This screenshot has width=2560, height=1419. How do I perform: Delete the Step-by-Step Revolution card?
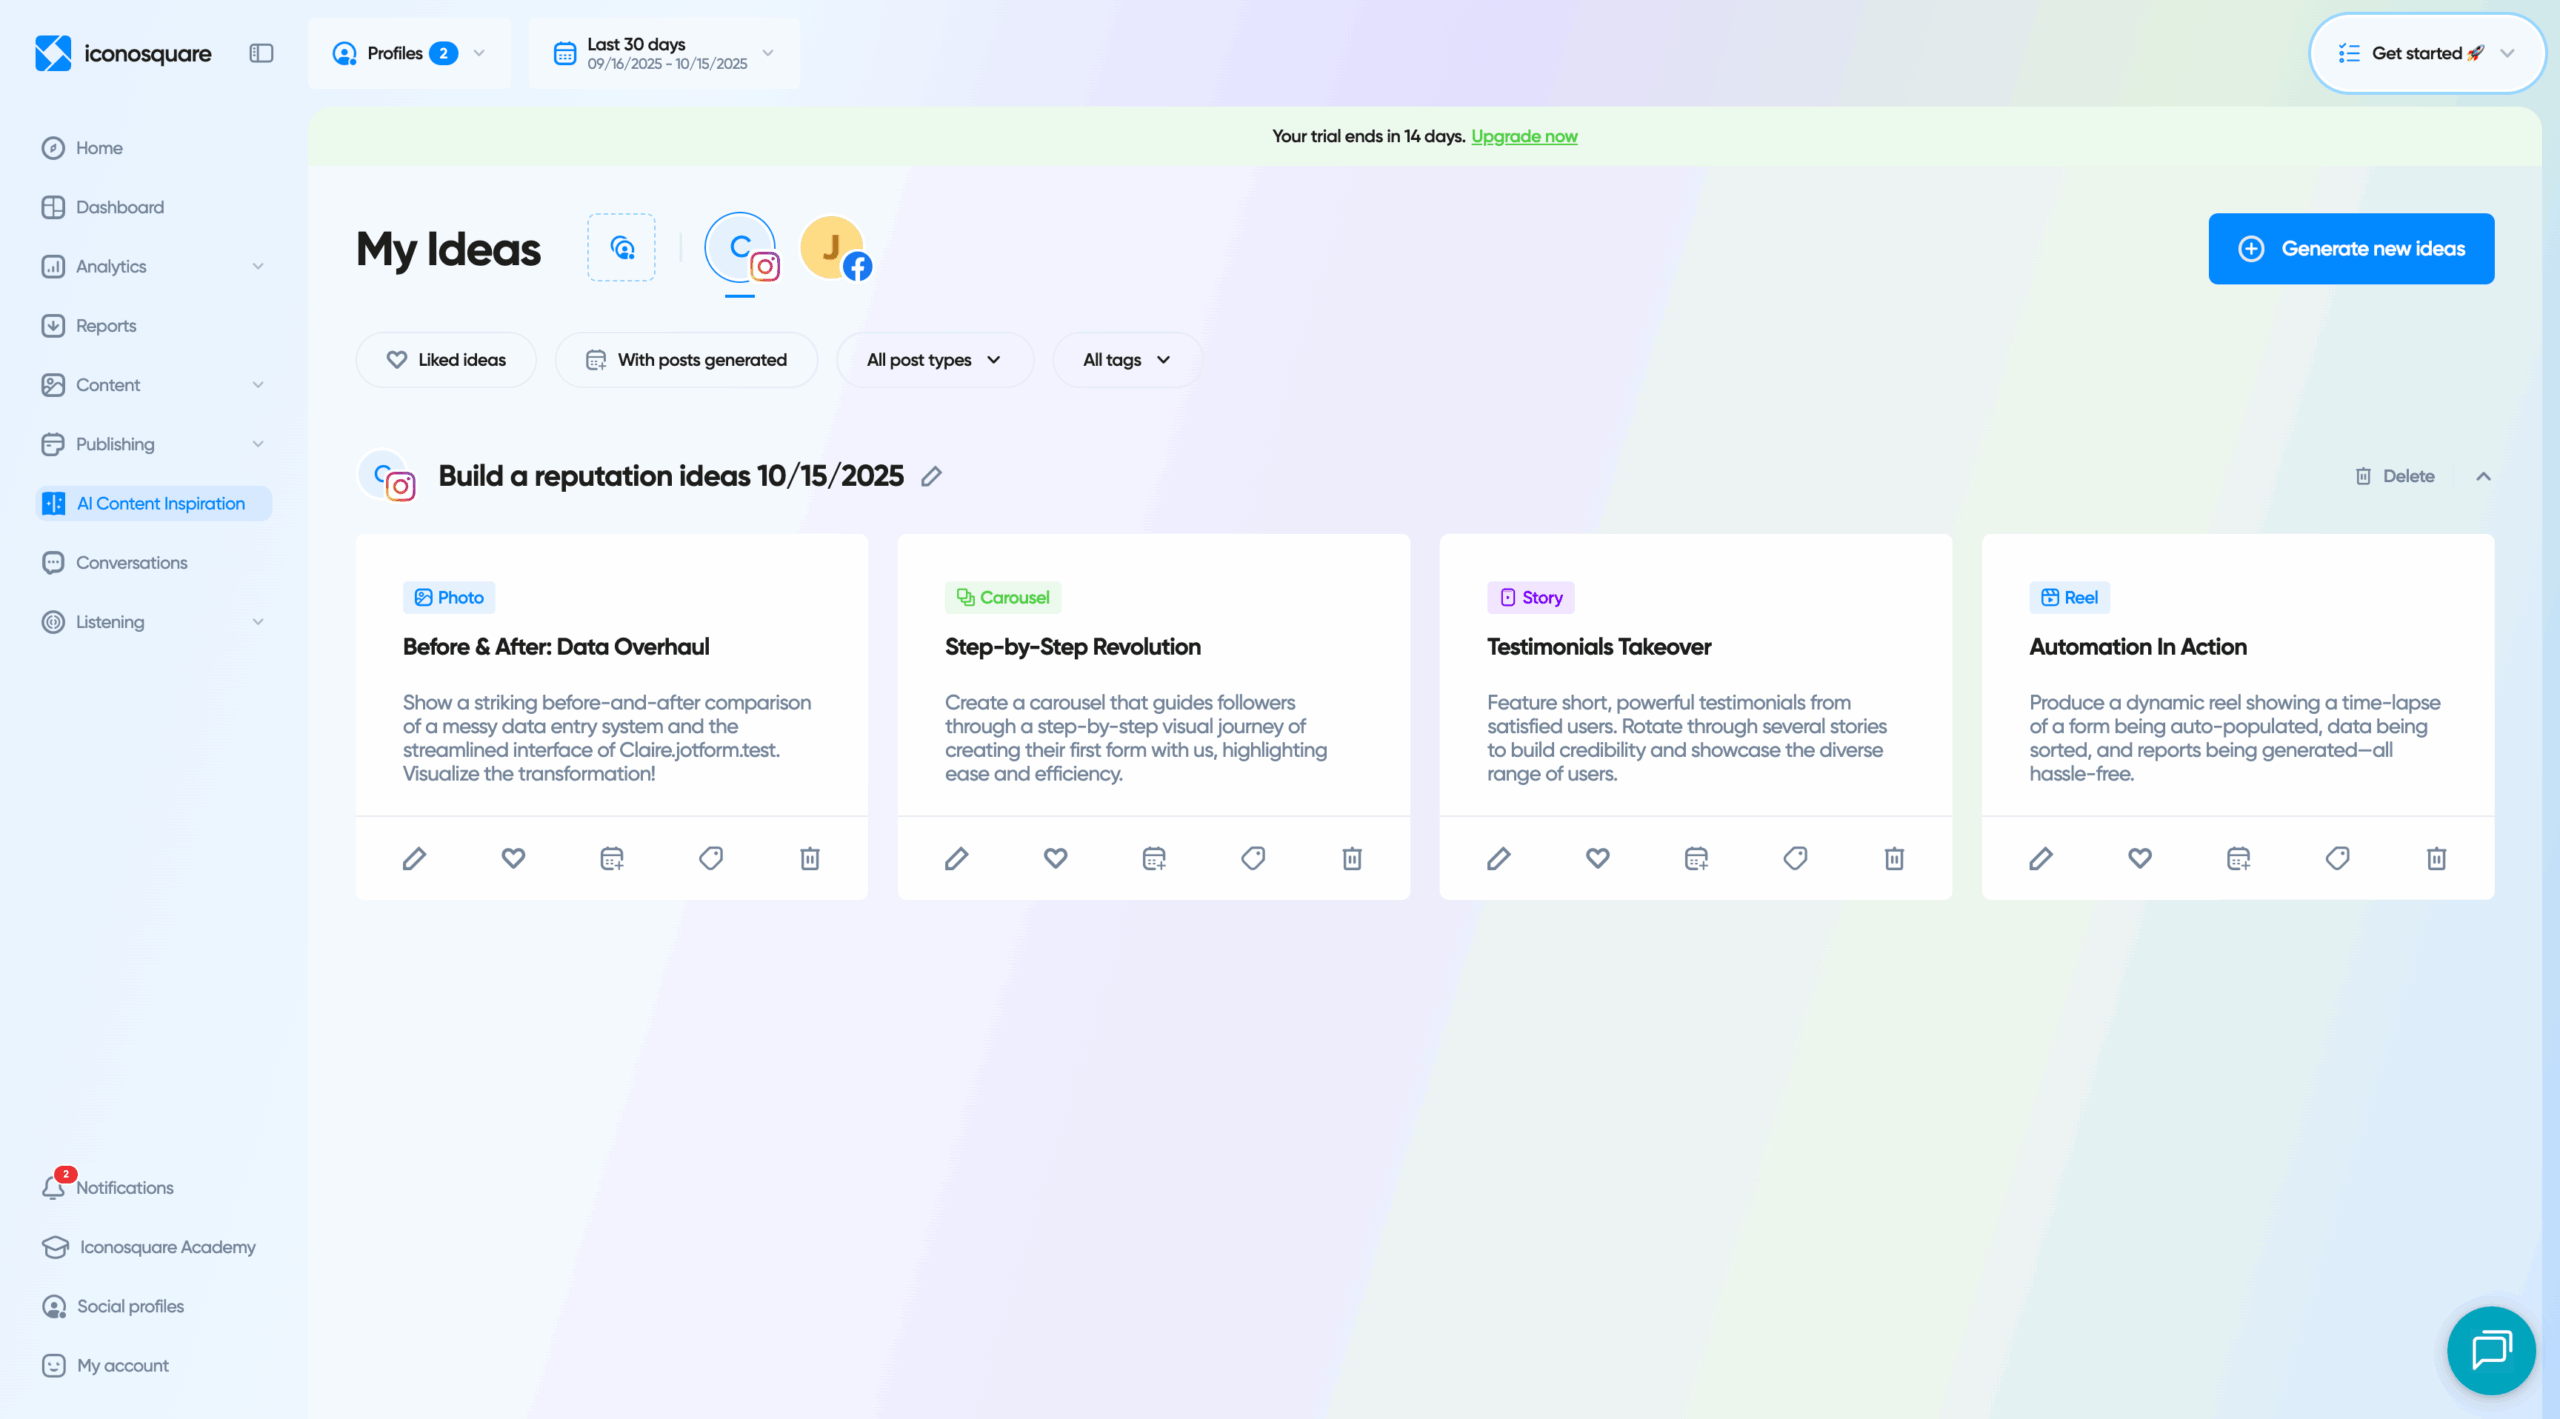[x=1352, y=858]
